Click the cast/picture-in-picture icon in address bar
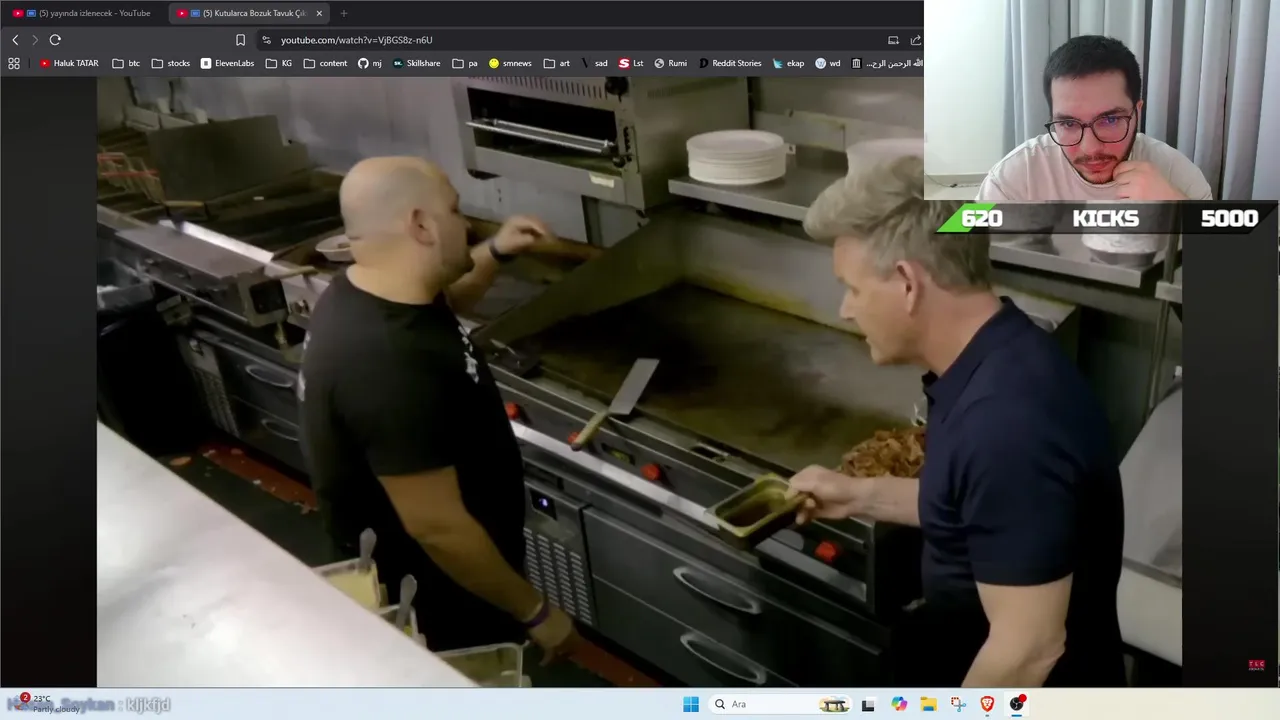 coord(893,40)
